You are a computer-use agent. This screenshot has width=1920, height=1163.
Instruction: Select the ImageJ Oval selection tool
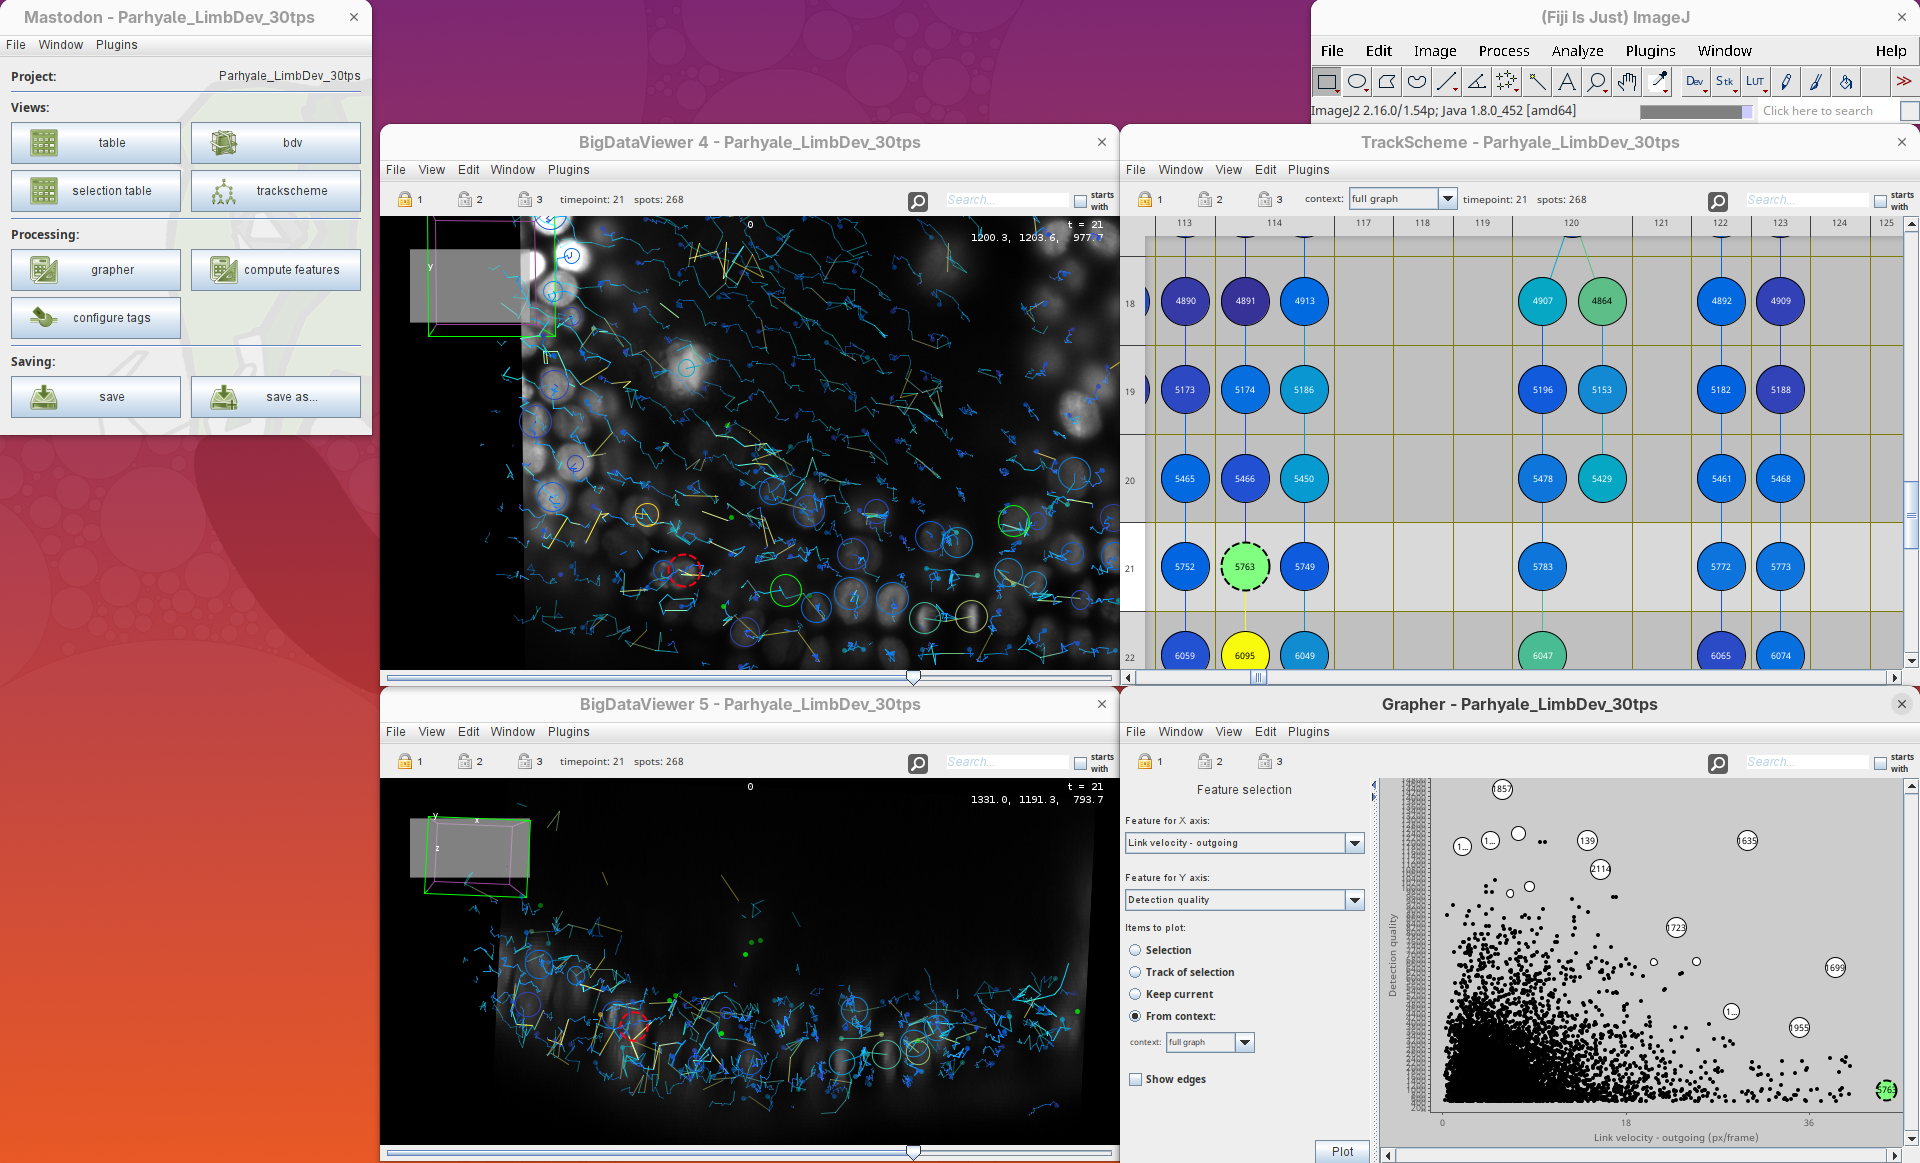[x=1357, y=82]
